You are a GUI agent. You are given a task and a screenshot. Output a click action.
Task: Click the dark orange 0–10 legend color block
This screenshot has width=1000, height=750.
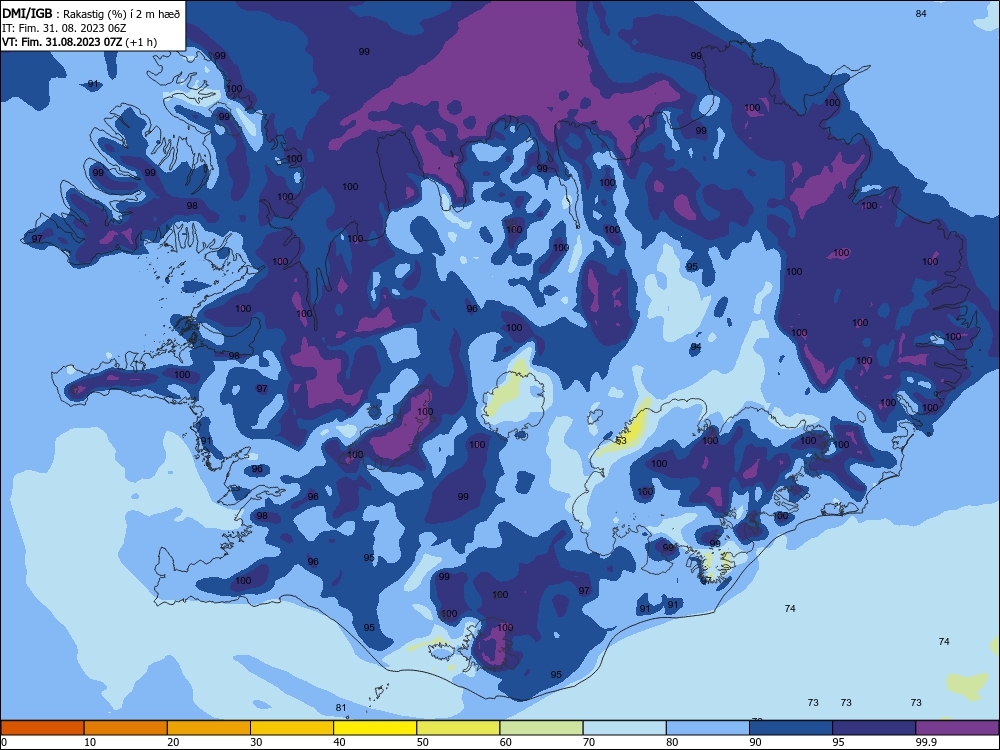42,728
